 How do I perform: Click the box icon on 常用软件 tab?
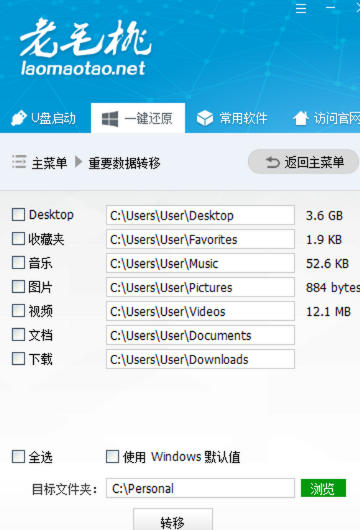point(205,118)
